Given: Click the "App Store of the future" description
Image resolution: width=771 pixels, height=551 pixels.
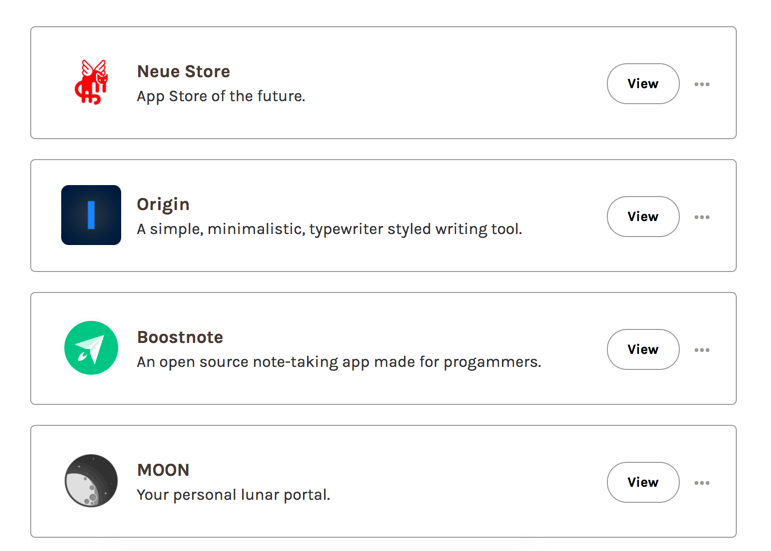Looking at the screenshot, I should tap(221, 97).
